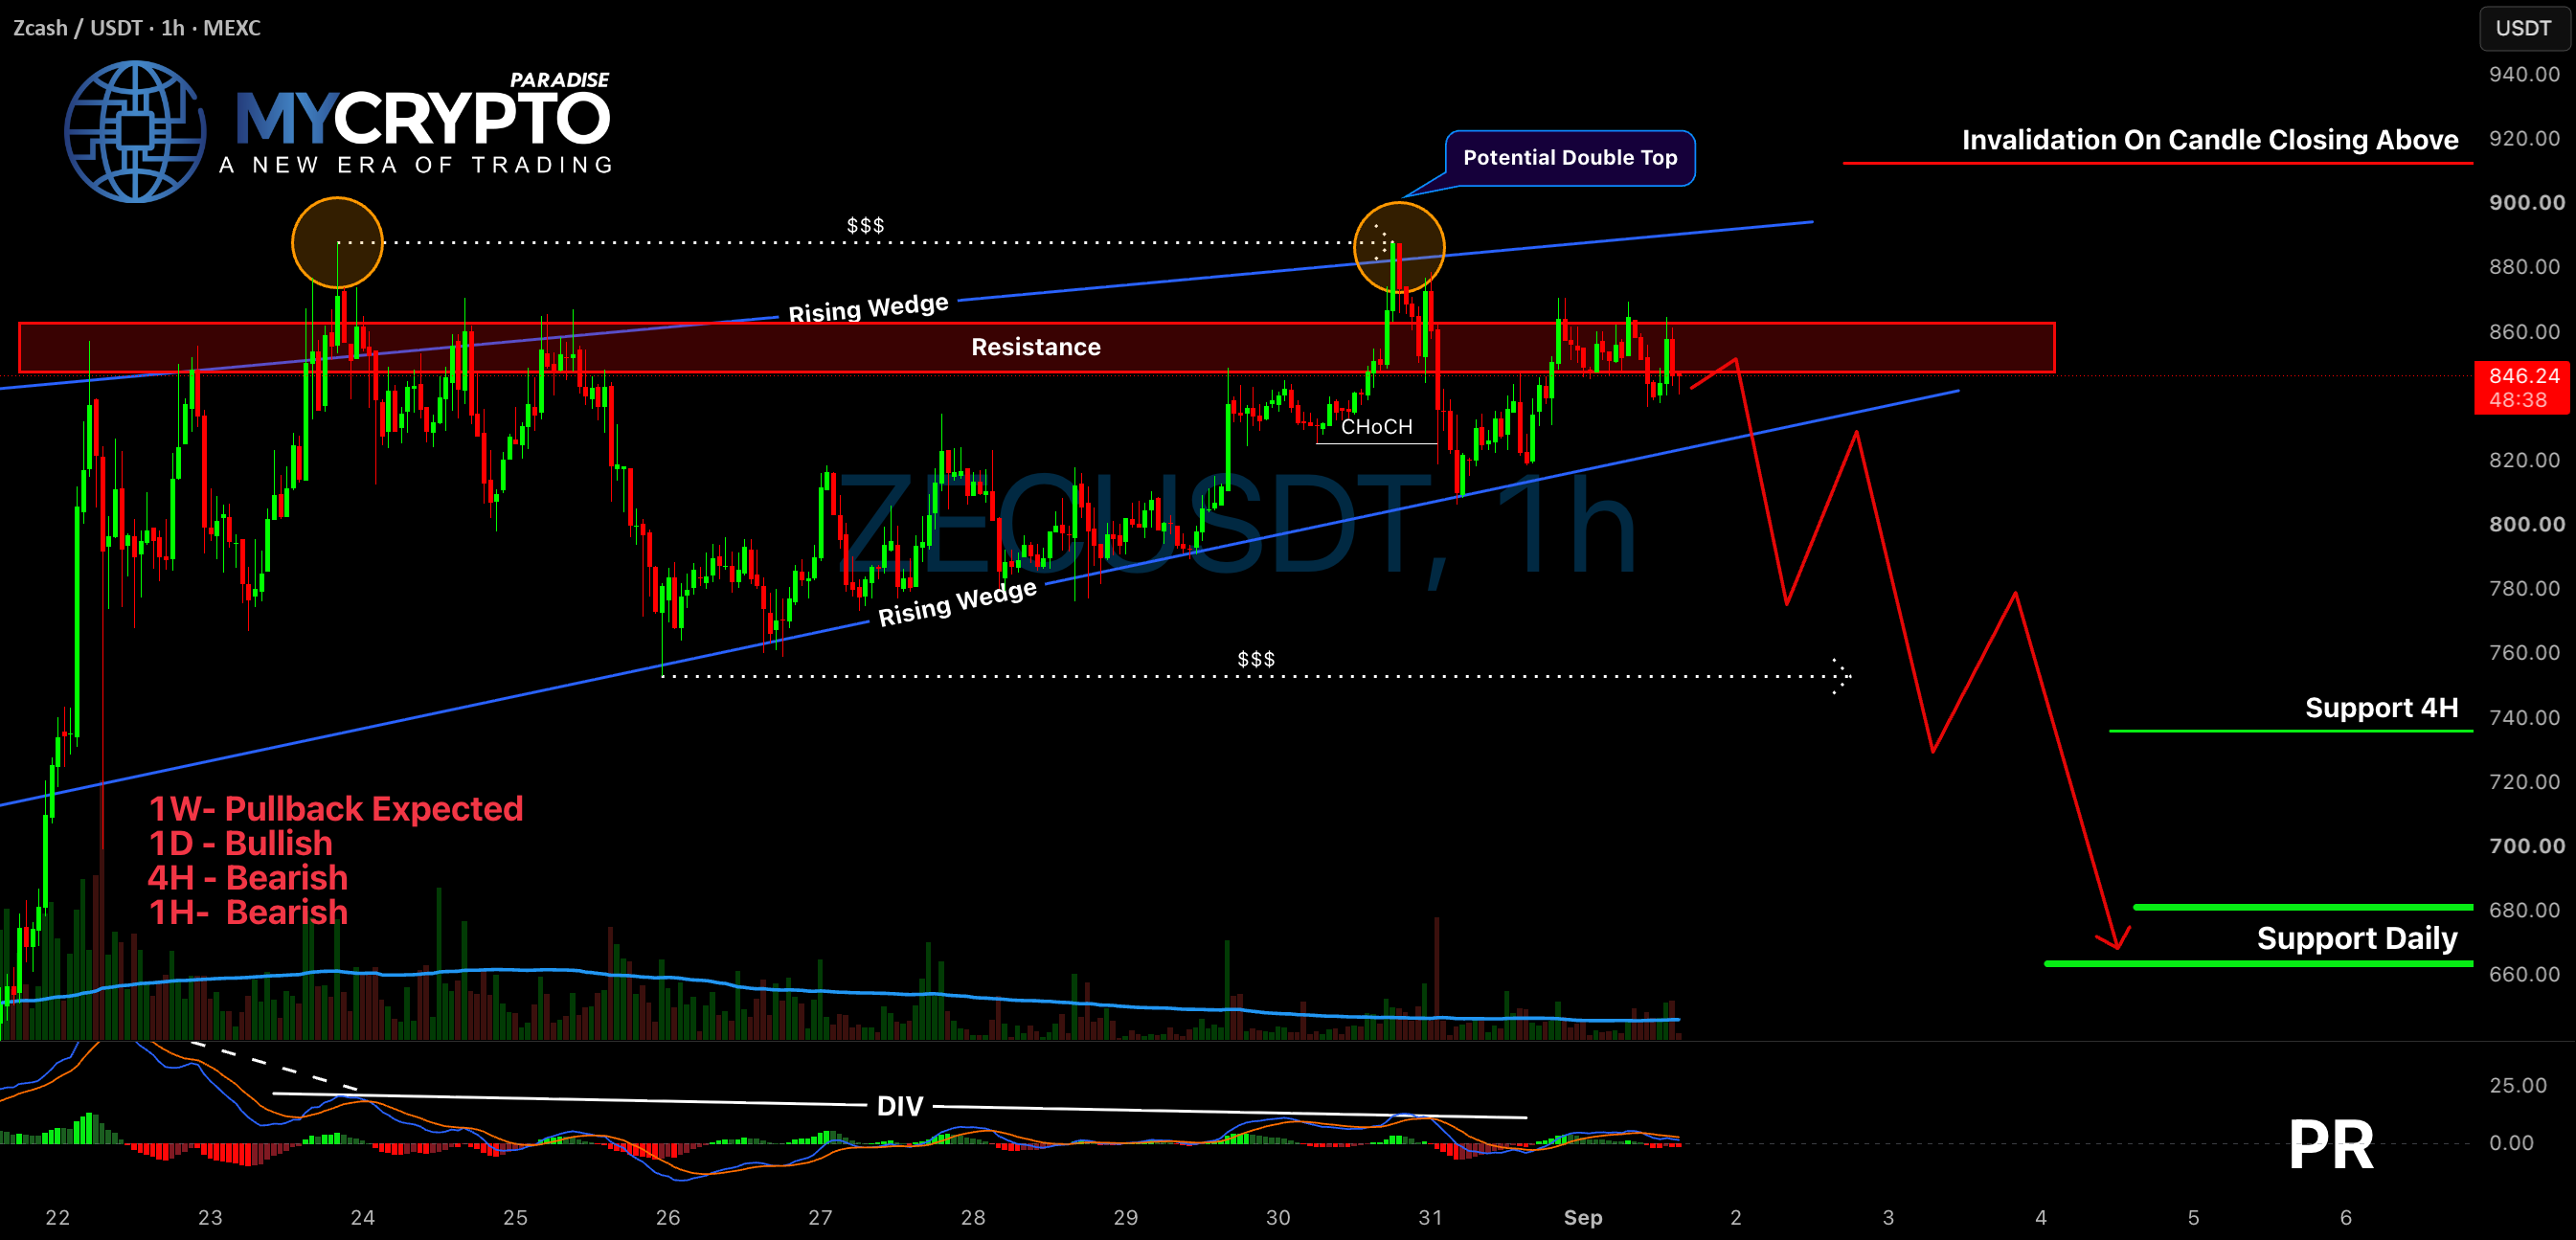Click the 800.00 price axis label

2526,524
